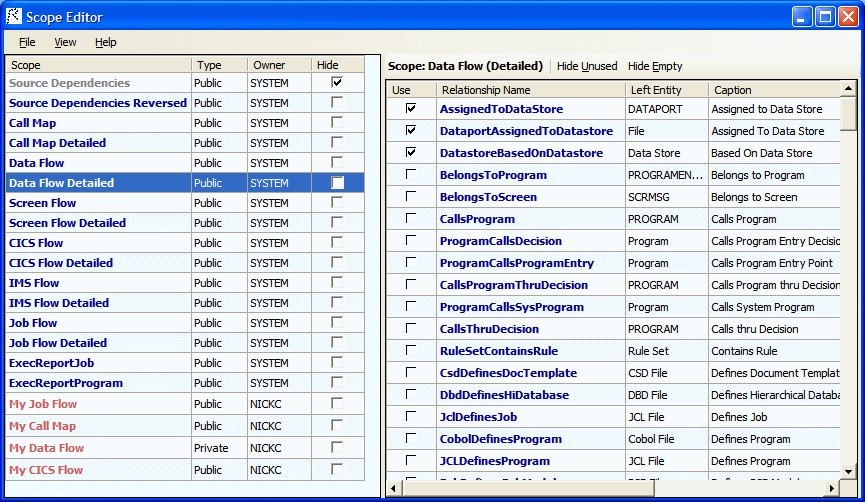This screenshot has width=865, height=502.
Task: Uncheck Hide for Source Dependencies scope
Action: [x=337, y=83]
